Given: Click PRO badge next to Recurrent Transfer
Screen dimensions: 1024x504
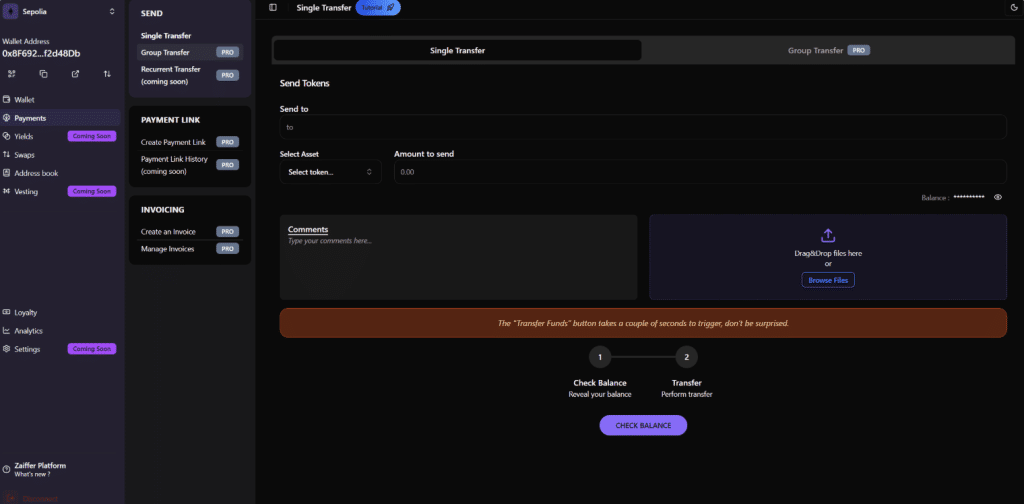Looking at the screenshot, I should [x=227, y=75].
